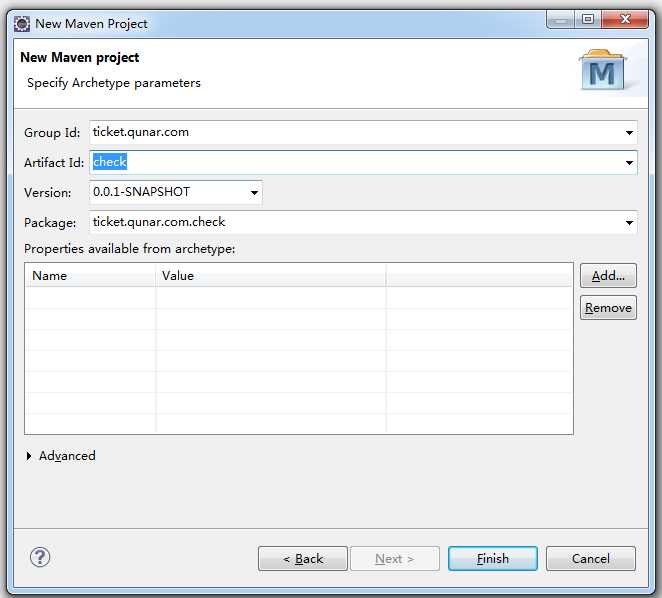Image resolution: width=662 pixels, height=598 pixels.
Task: Click the help question mark icon
Action: (40, 557)
